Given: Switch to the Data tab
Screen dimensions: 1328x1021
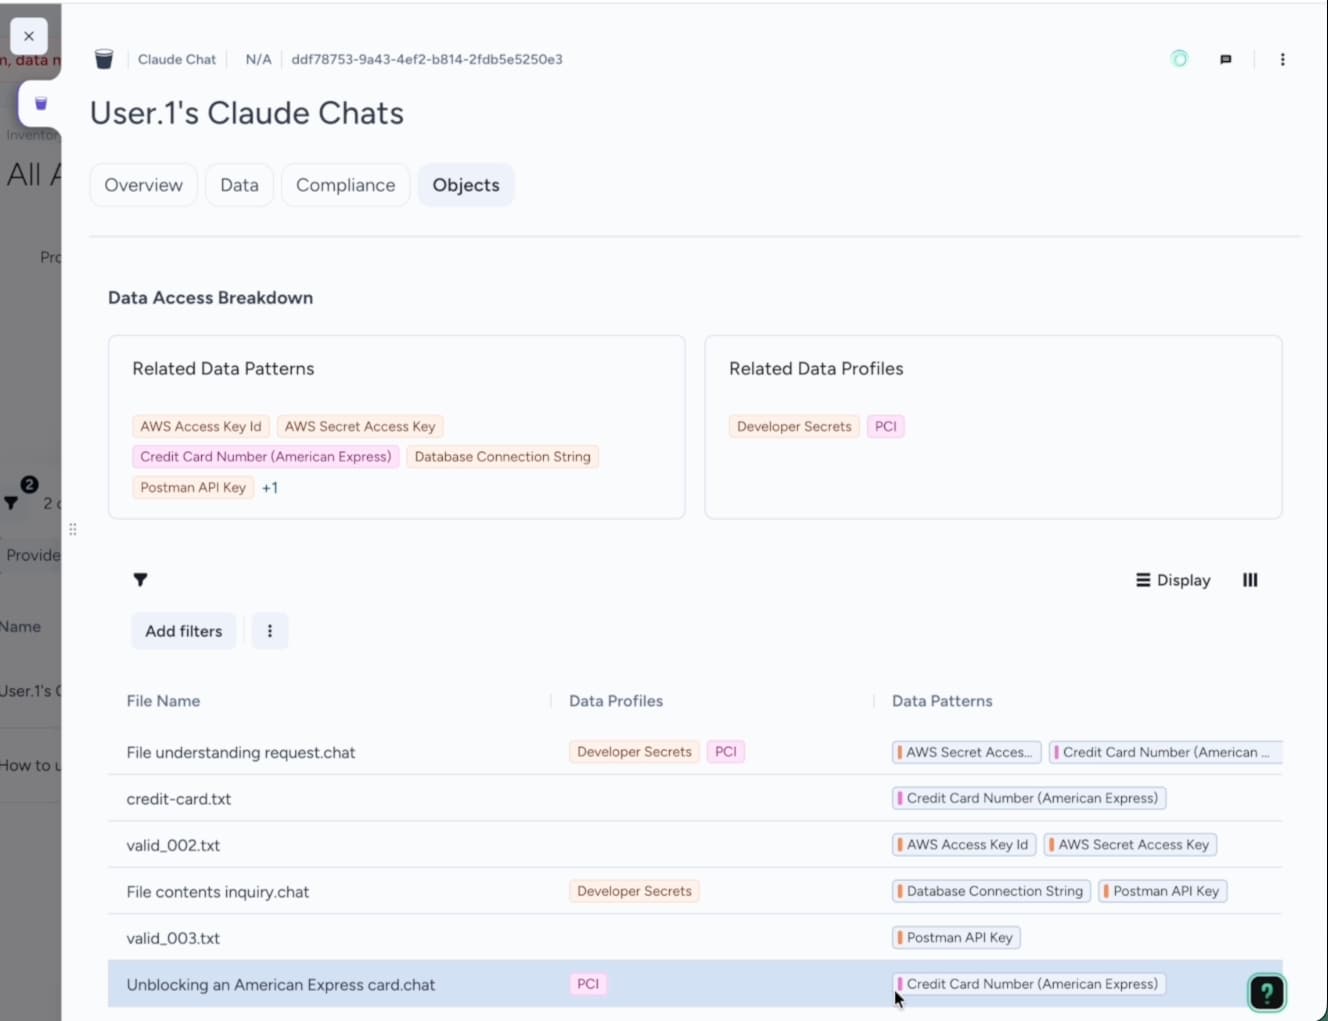Looking at the screenshot, I should pos(239,185).
